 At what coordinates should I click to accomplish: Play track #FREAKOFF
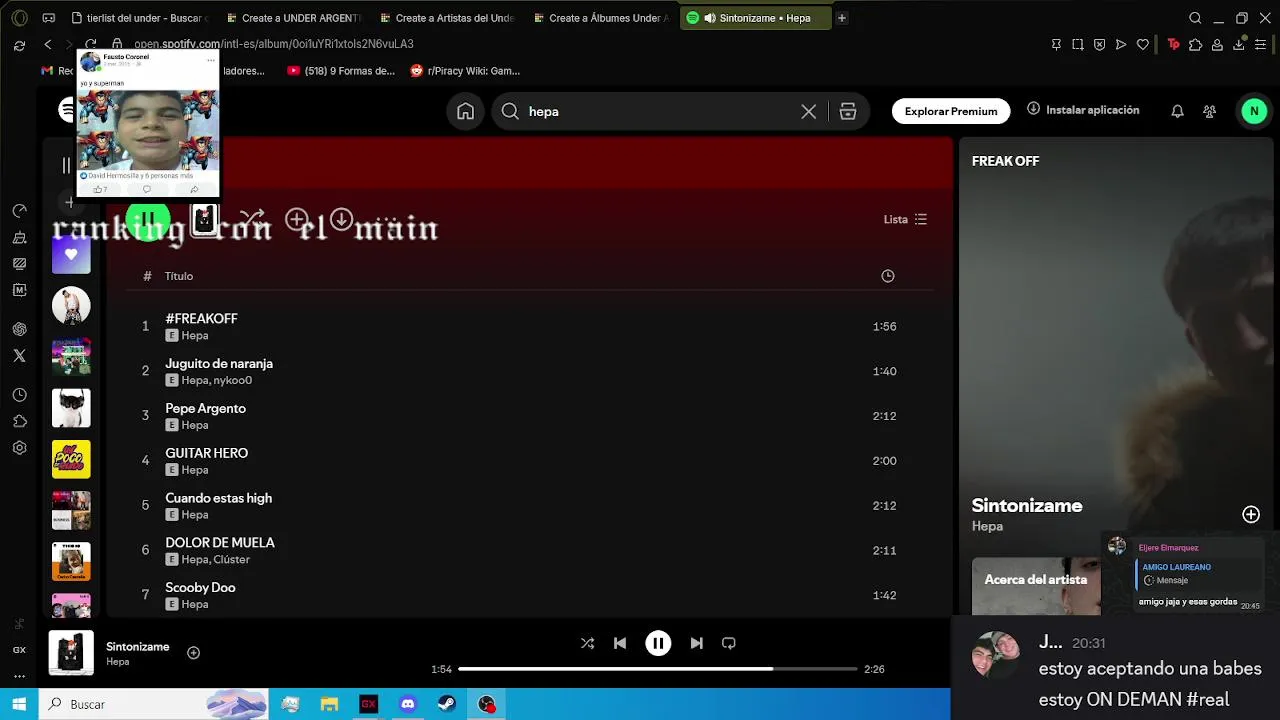(x=530, y=326)
